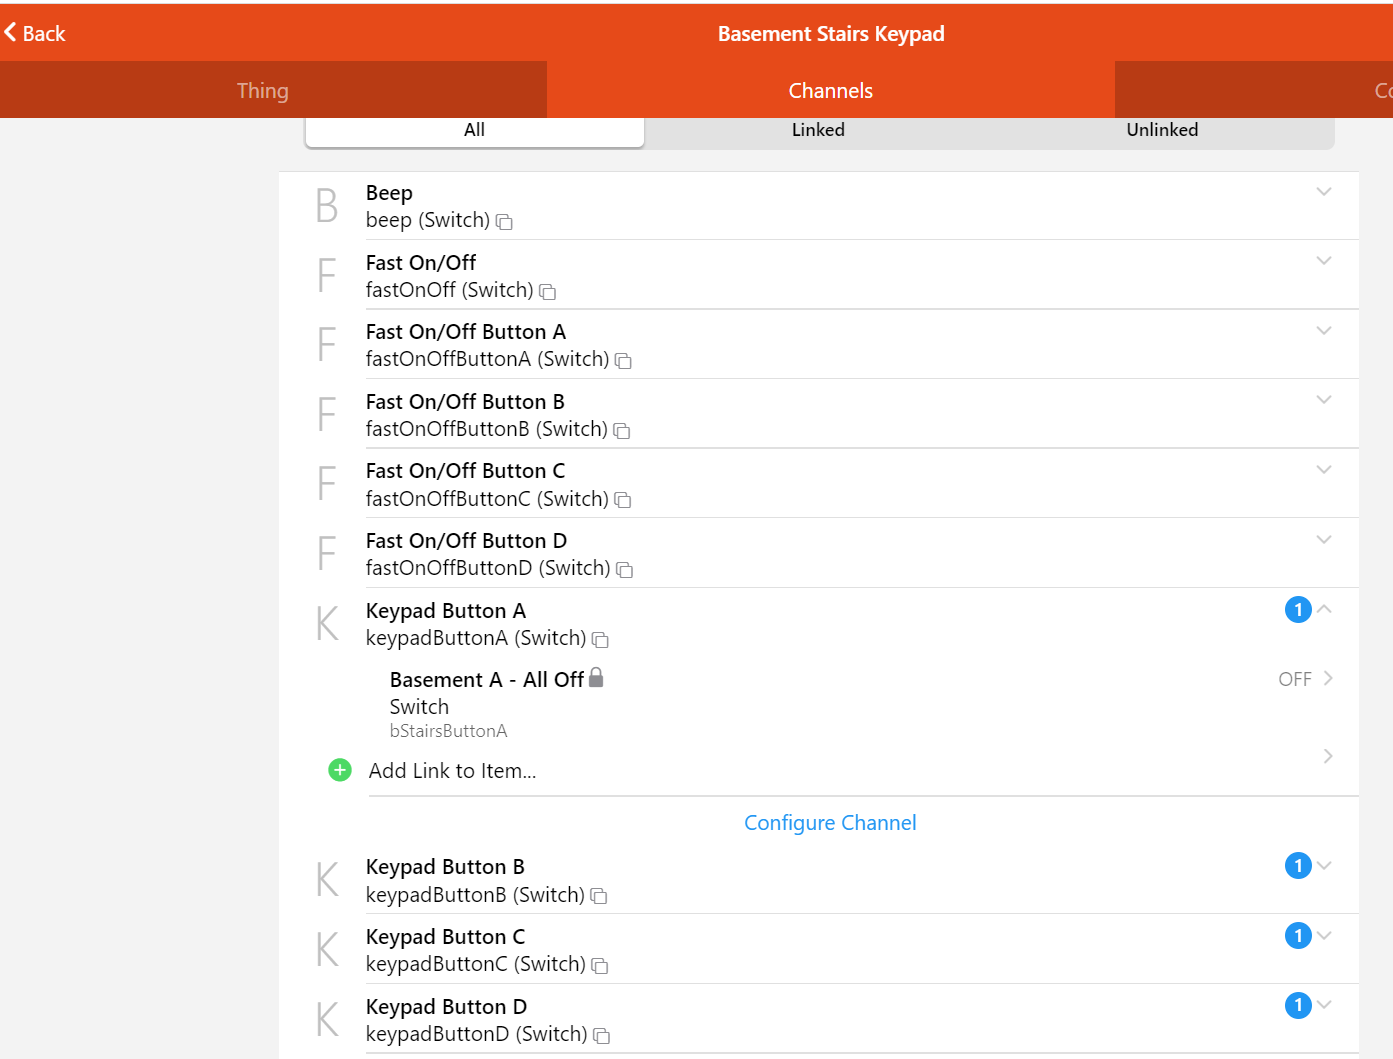Copy the fastOnOffButtonD channel ID icon
This screenshot has height=1059, width=1393.
625,570
